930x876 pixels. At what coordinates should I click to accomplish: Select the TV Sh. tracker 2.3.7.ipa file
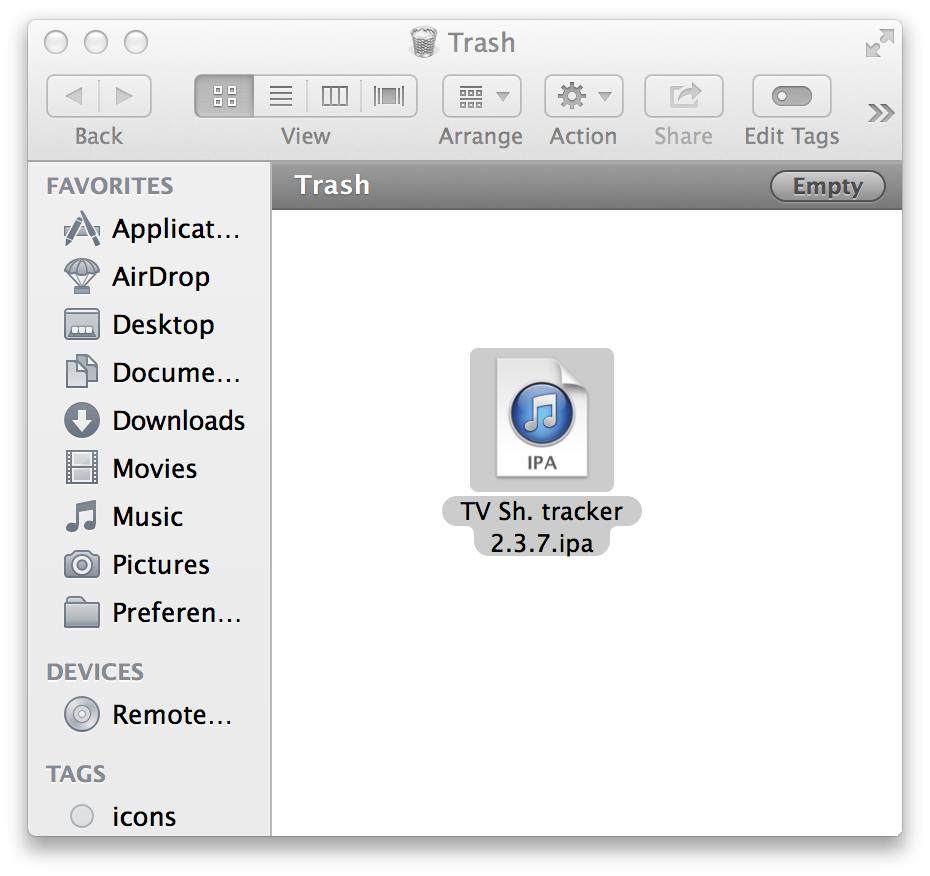pyautogui.click(x=542, y=420)
